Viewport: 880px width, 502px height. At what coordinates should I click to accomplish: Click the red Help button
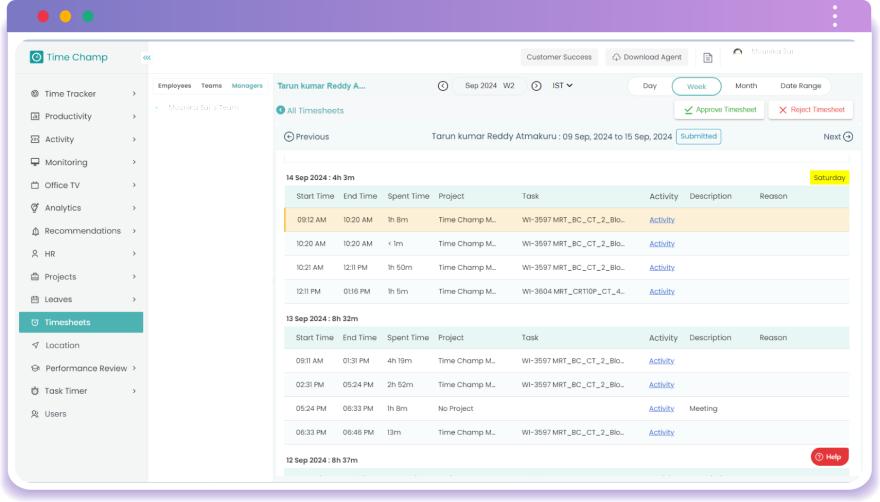pyautogui.click(x=829, y=457)
